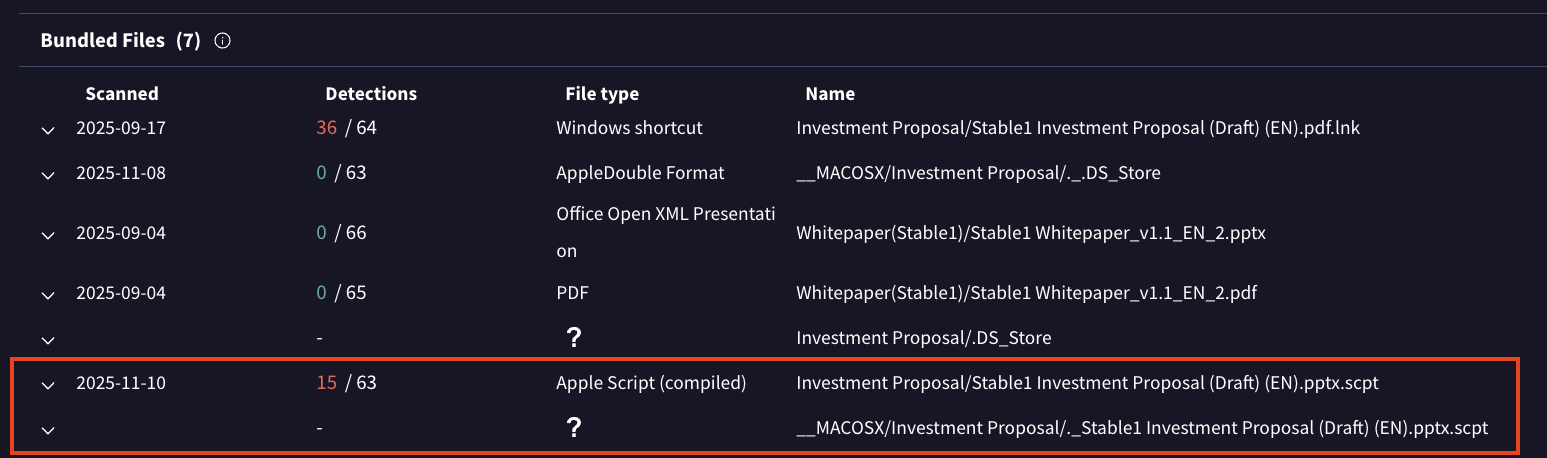Click the Scanned column header
The width and height of the screenshot is (1547, 458).
(x=122, y=94)
